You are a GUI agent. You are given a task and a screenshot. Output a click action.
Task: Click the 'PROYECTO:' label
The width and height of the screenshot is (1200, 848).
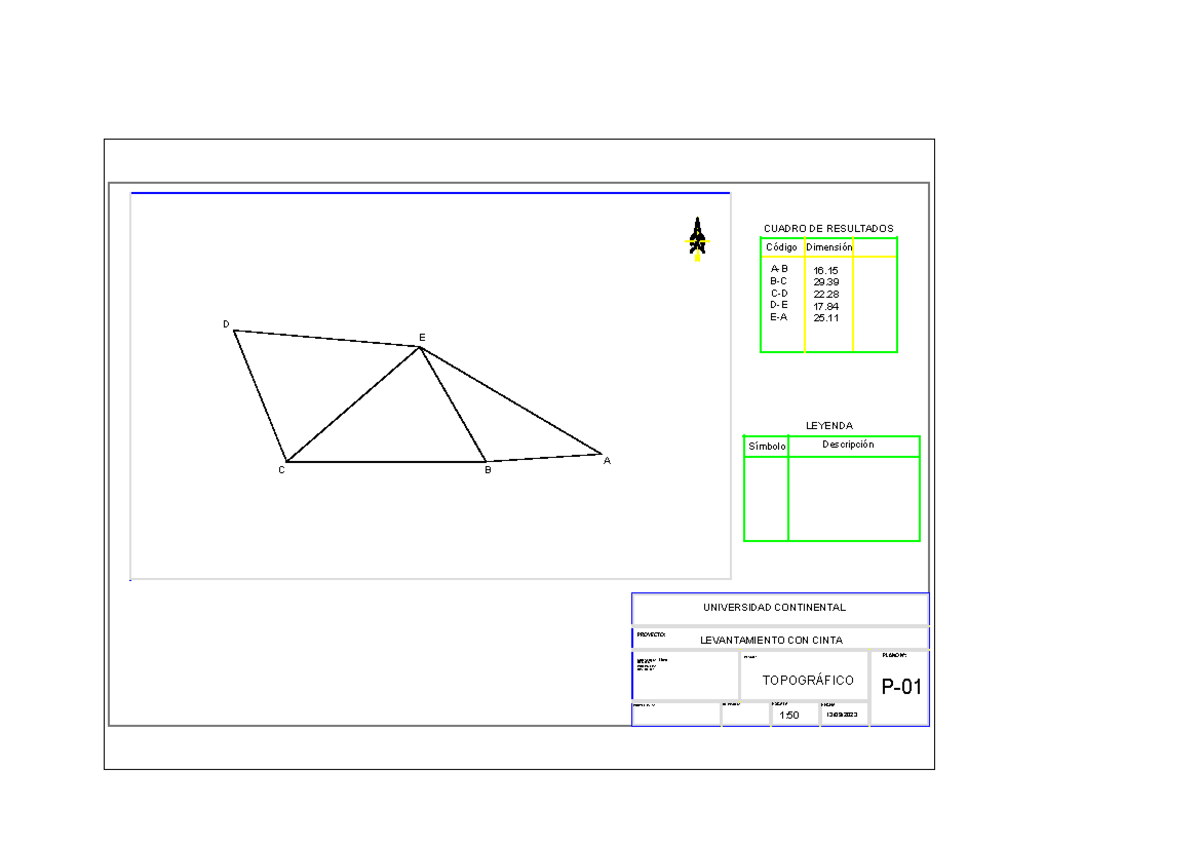pos(651,634)
